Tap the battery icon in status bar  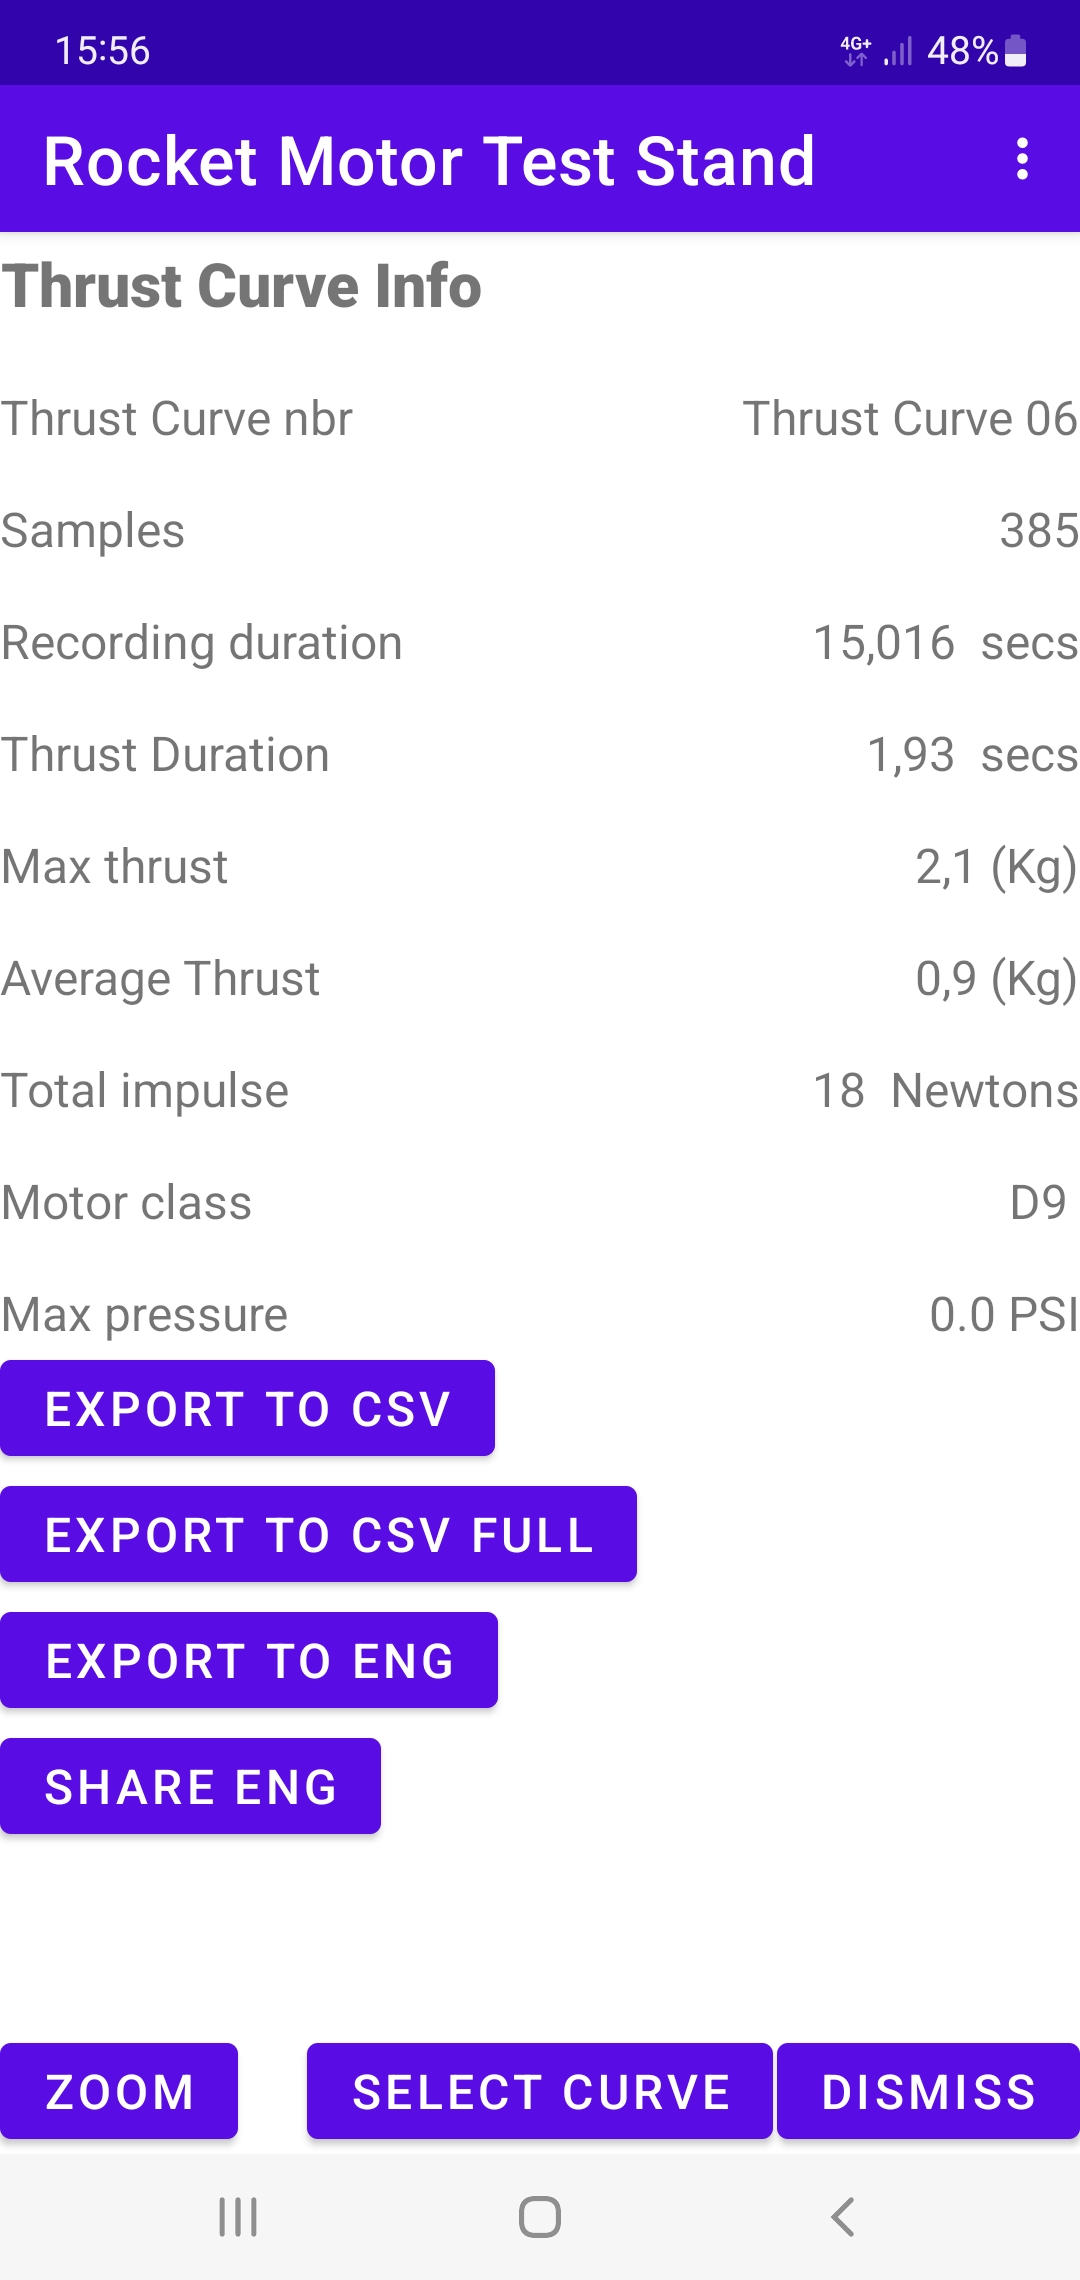[x=1015, y=50]
